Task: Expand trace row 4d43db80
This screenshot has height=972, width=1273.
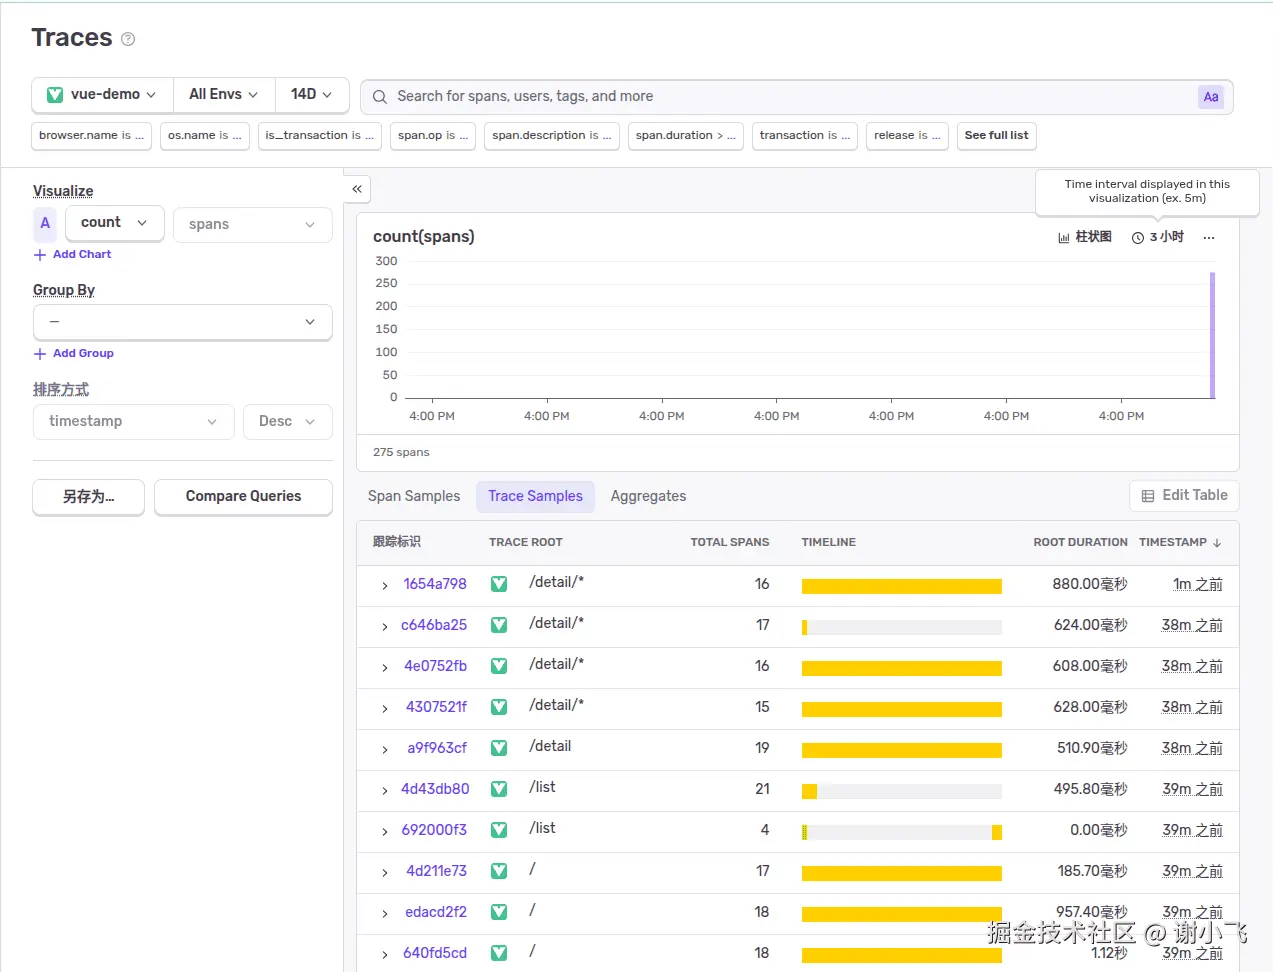Action: (x=385, y=791)
